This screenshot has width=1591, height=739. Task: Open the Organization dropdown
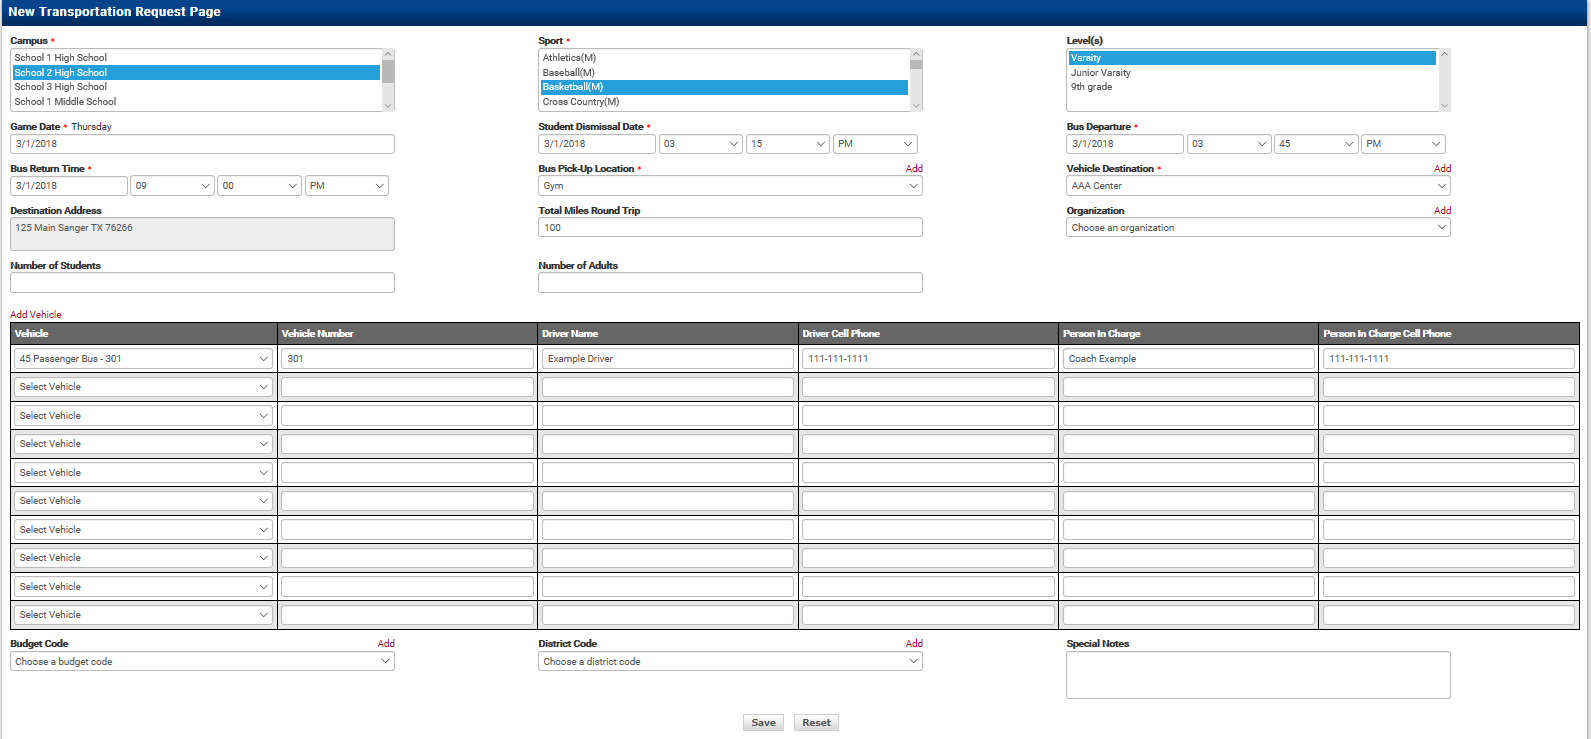pyautogui.click(x=1258, y=228)
